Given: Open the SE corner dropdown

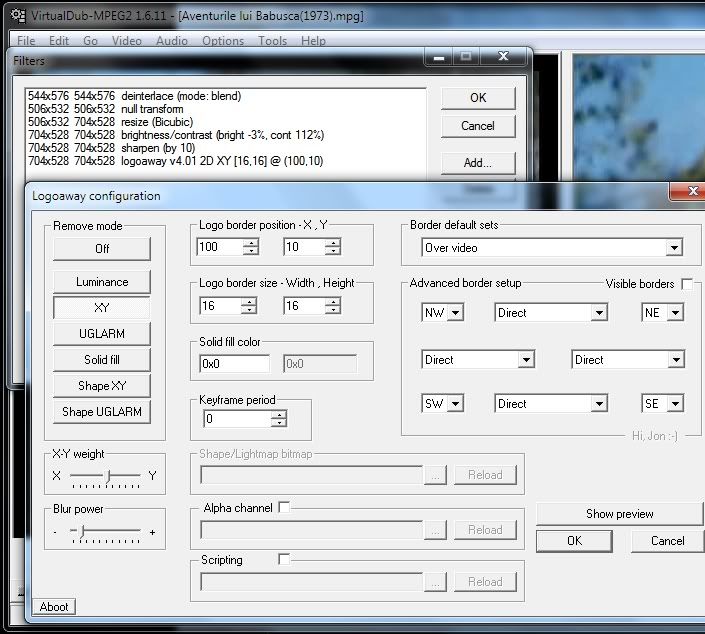Looking at the screenshot, I should coord(675,404).
